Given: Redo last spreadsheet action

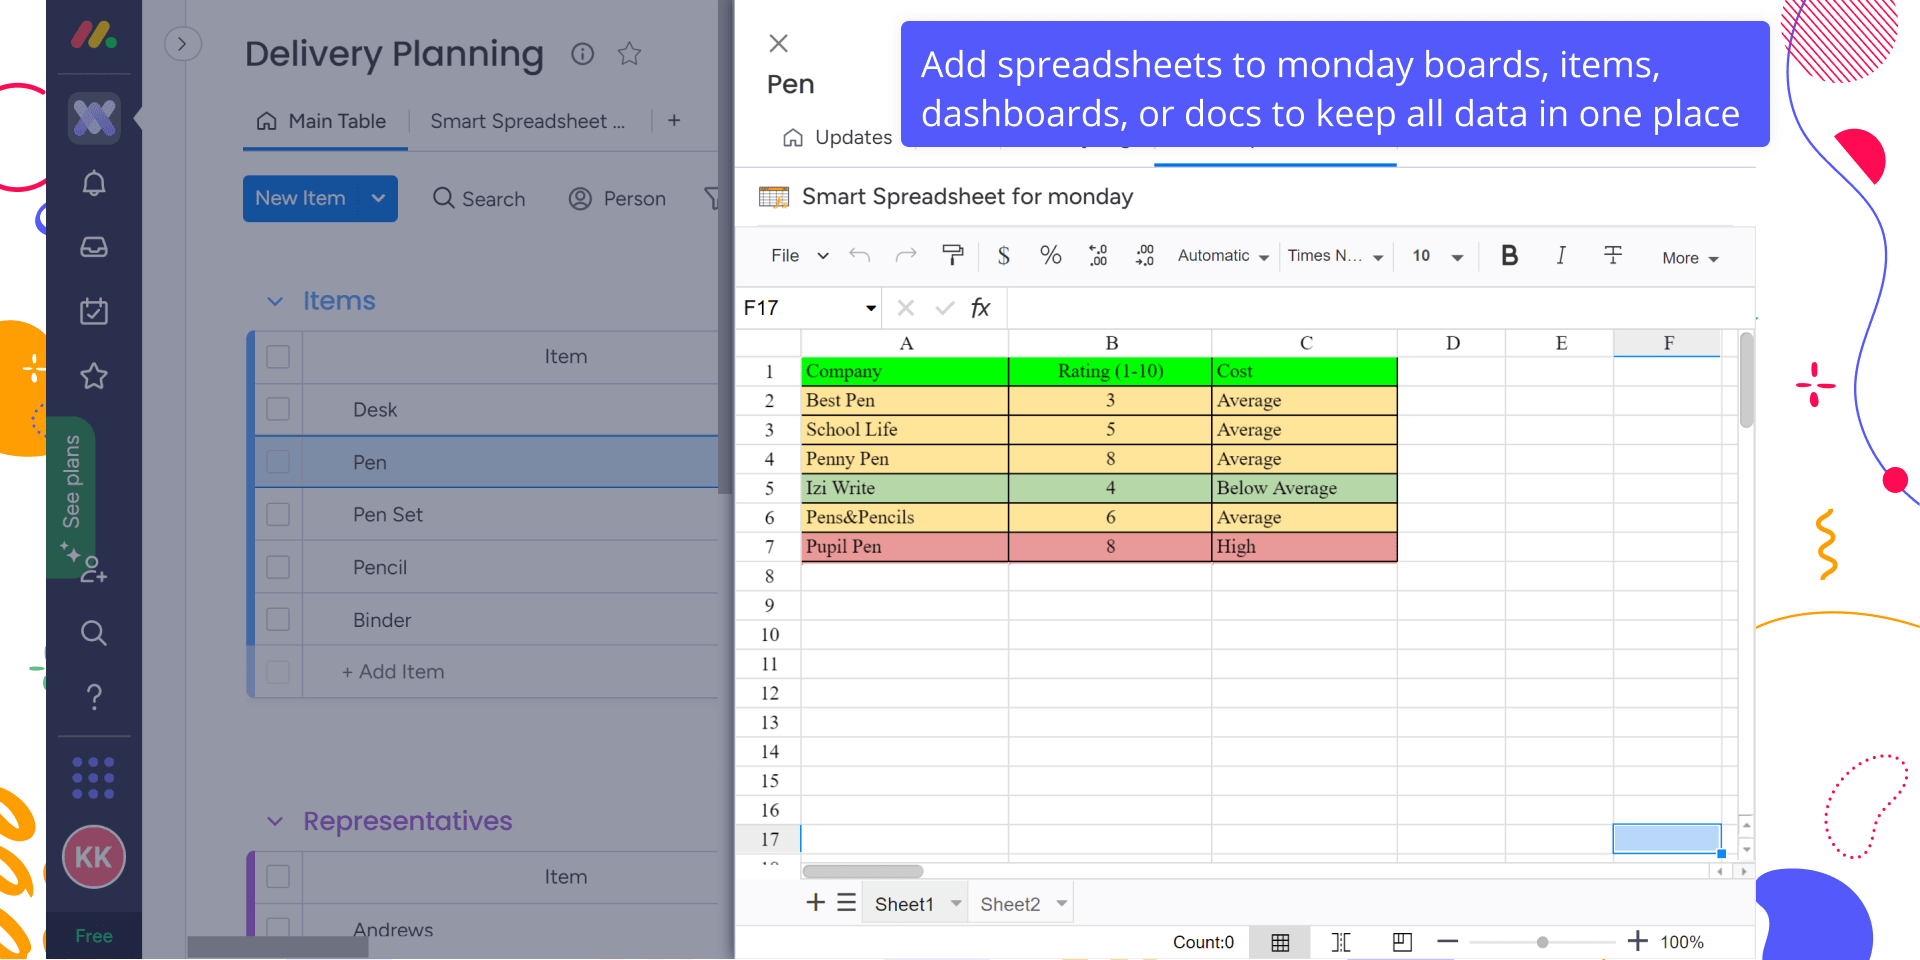Looking at the screenshot, I should [x=906, y=255].
